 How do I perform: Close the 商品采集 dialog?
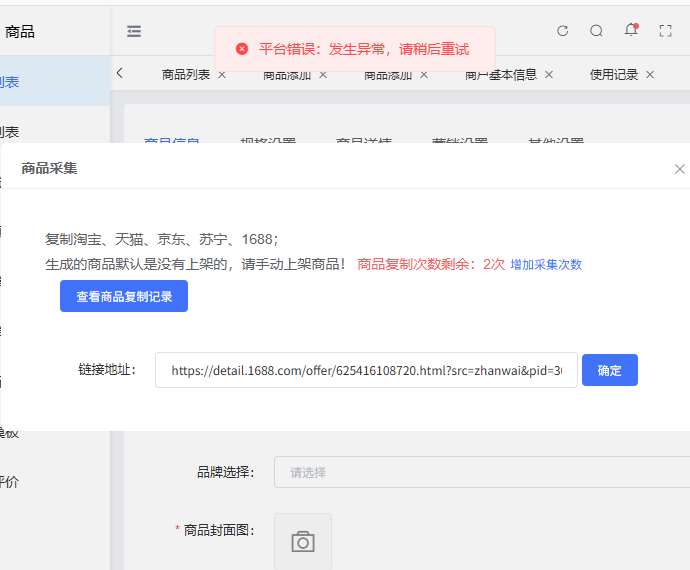point(679,169)
